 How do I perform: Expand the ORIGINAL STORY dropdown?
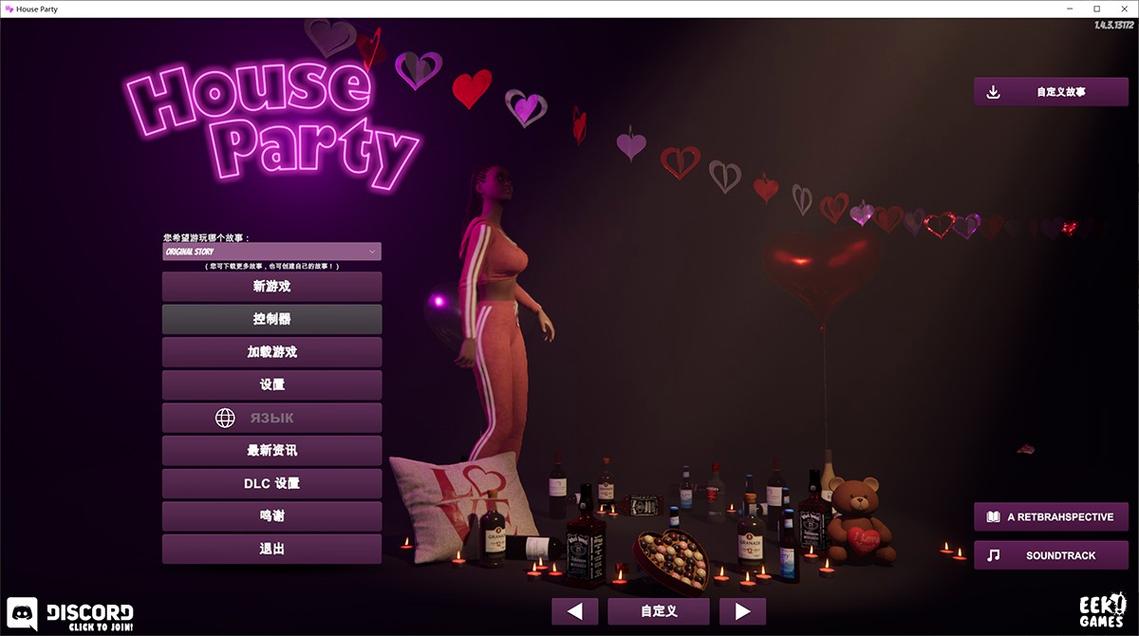coord(272,251)
